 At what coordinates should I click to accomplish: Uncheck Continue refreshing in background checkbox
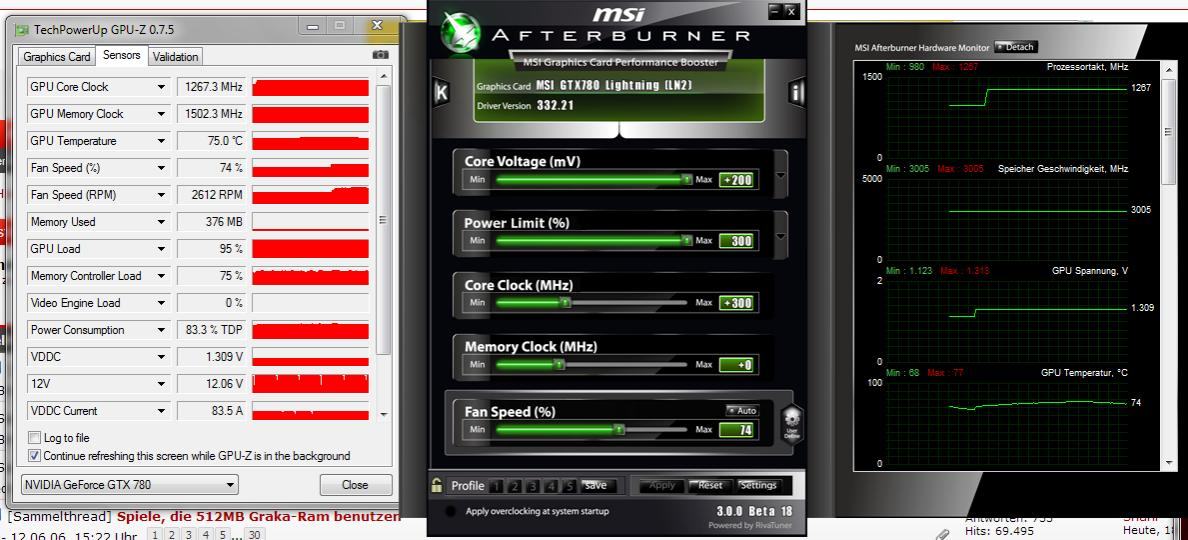click(x=34, y=456)
